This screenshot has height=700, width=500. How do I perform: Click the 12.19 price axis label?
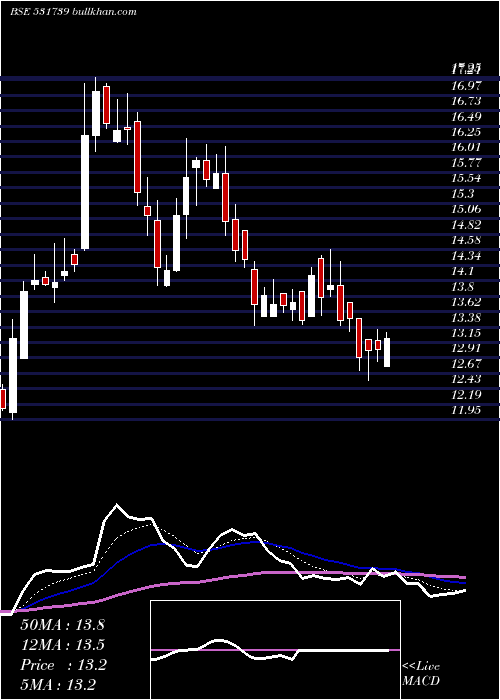467,394
